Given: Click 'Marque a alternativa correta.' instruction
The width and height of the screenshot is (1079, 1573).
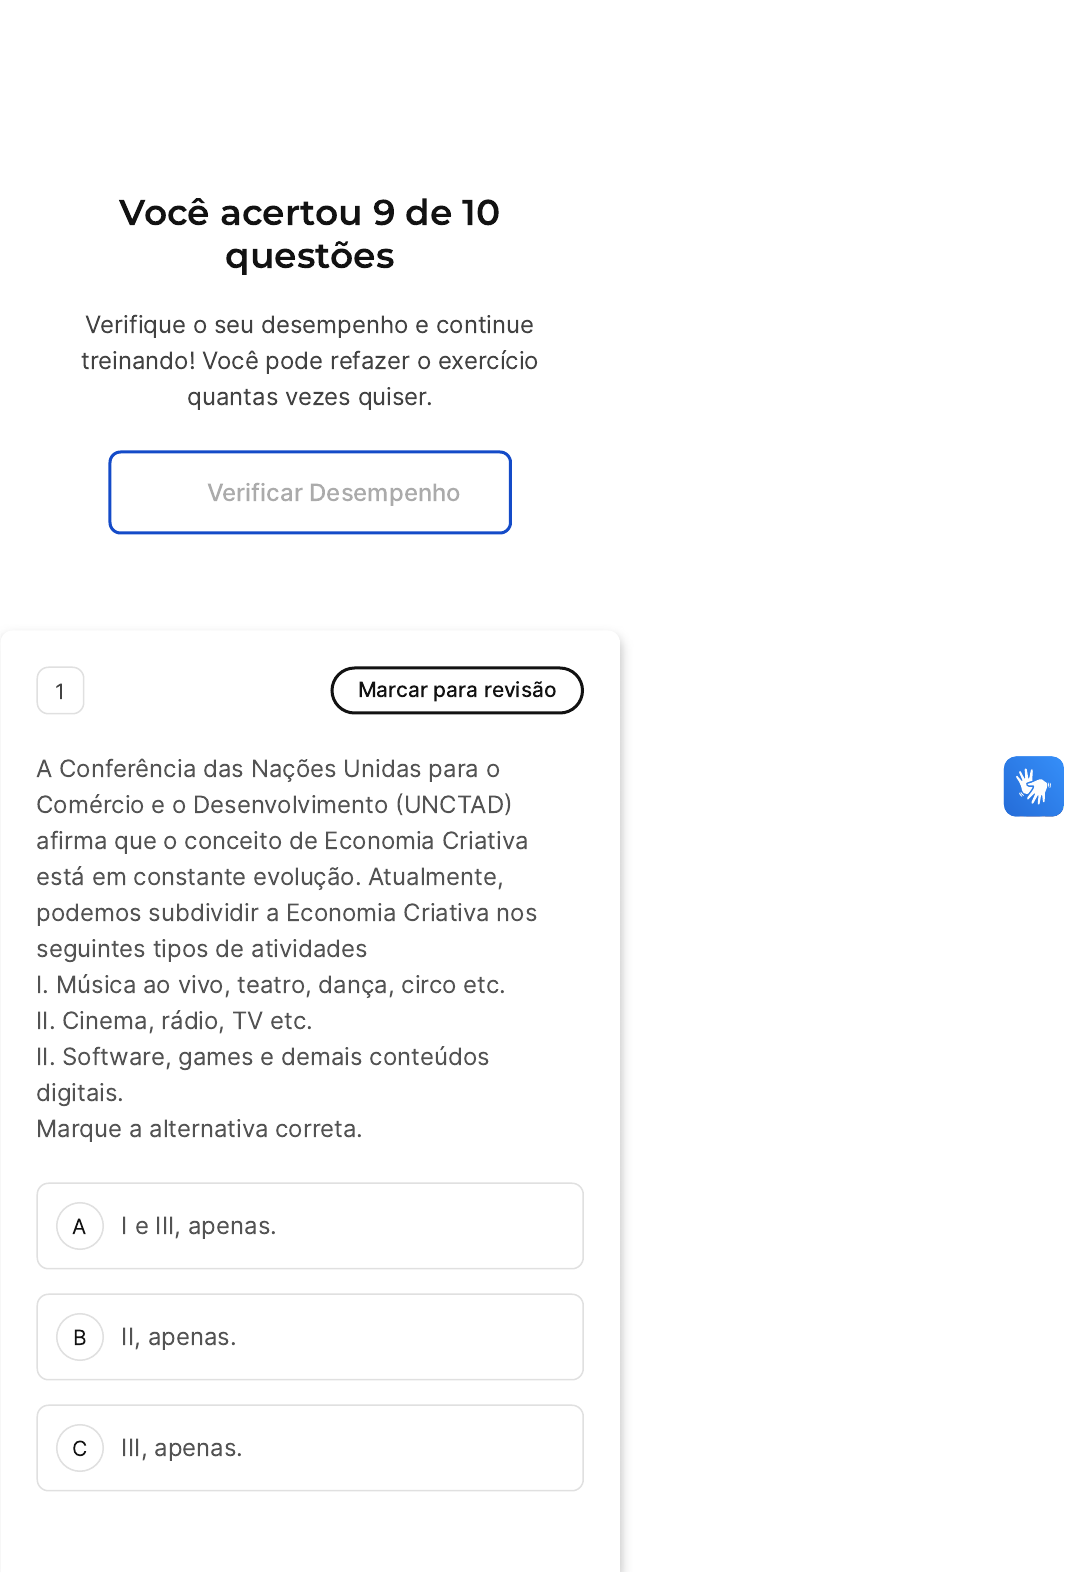Looking at the screenshot, I should pyautogui.click(x=199, y=1129).
